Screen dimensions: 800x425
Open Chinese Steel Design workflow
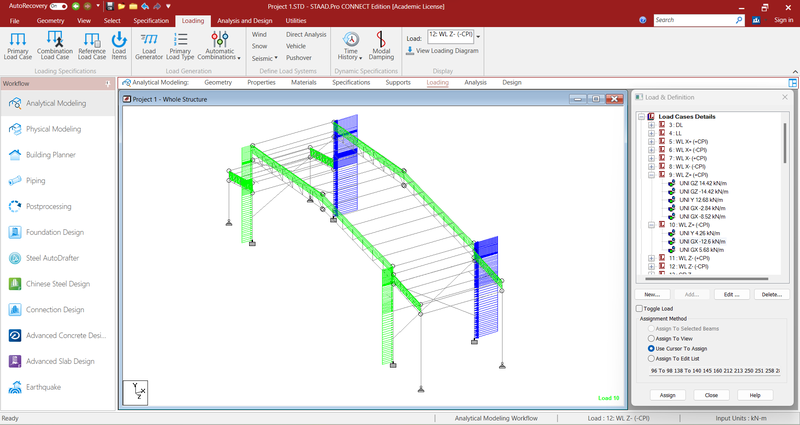pyautogui.click(x=58, y=284)
